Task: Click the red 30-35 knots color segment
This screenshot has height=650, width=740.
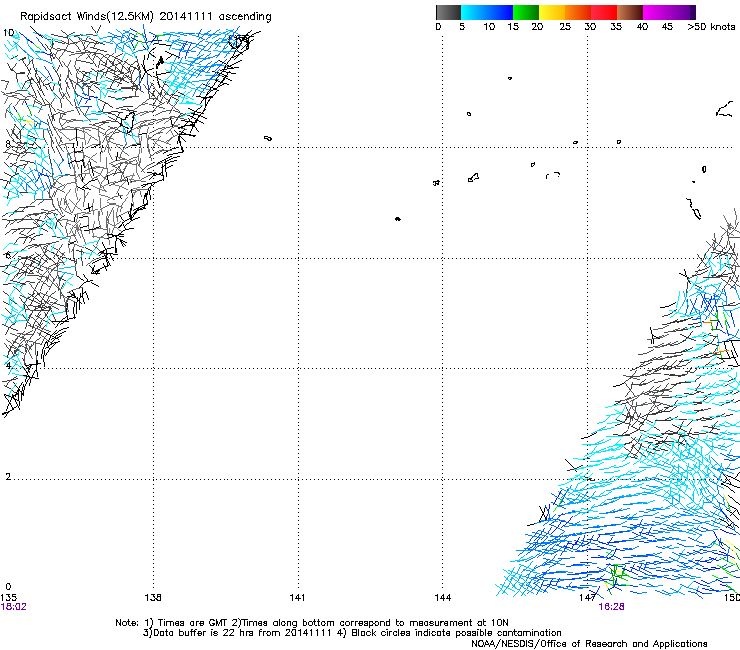Action: (604, 12)
